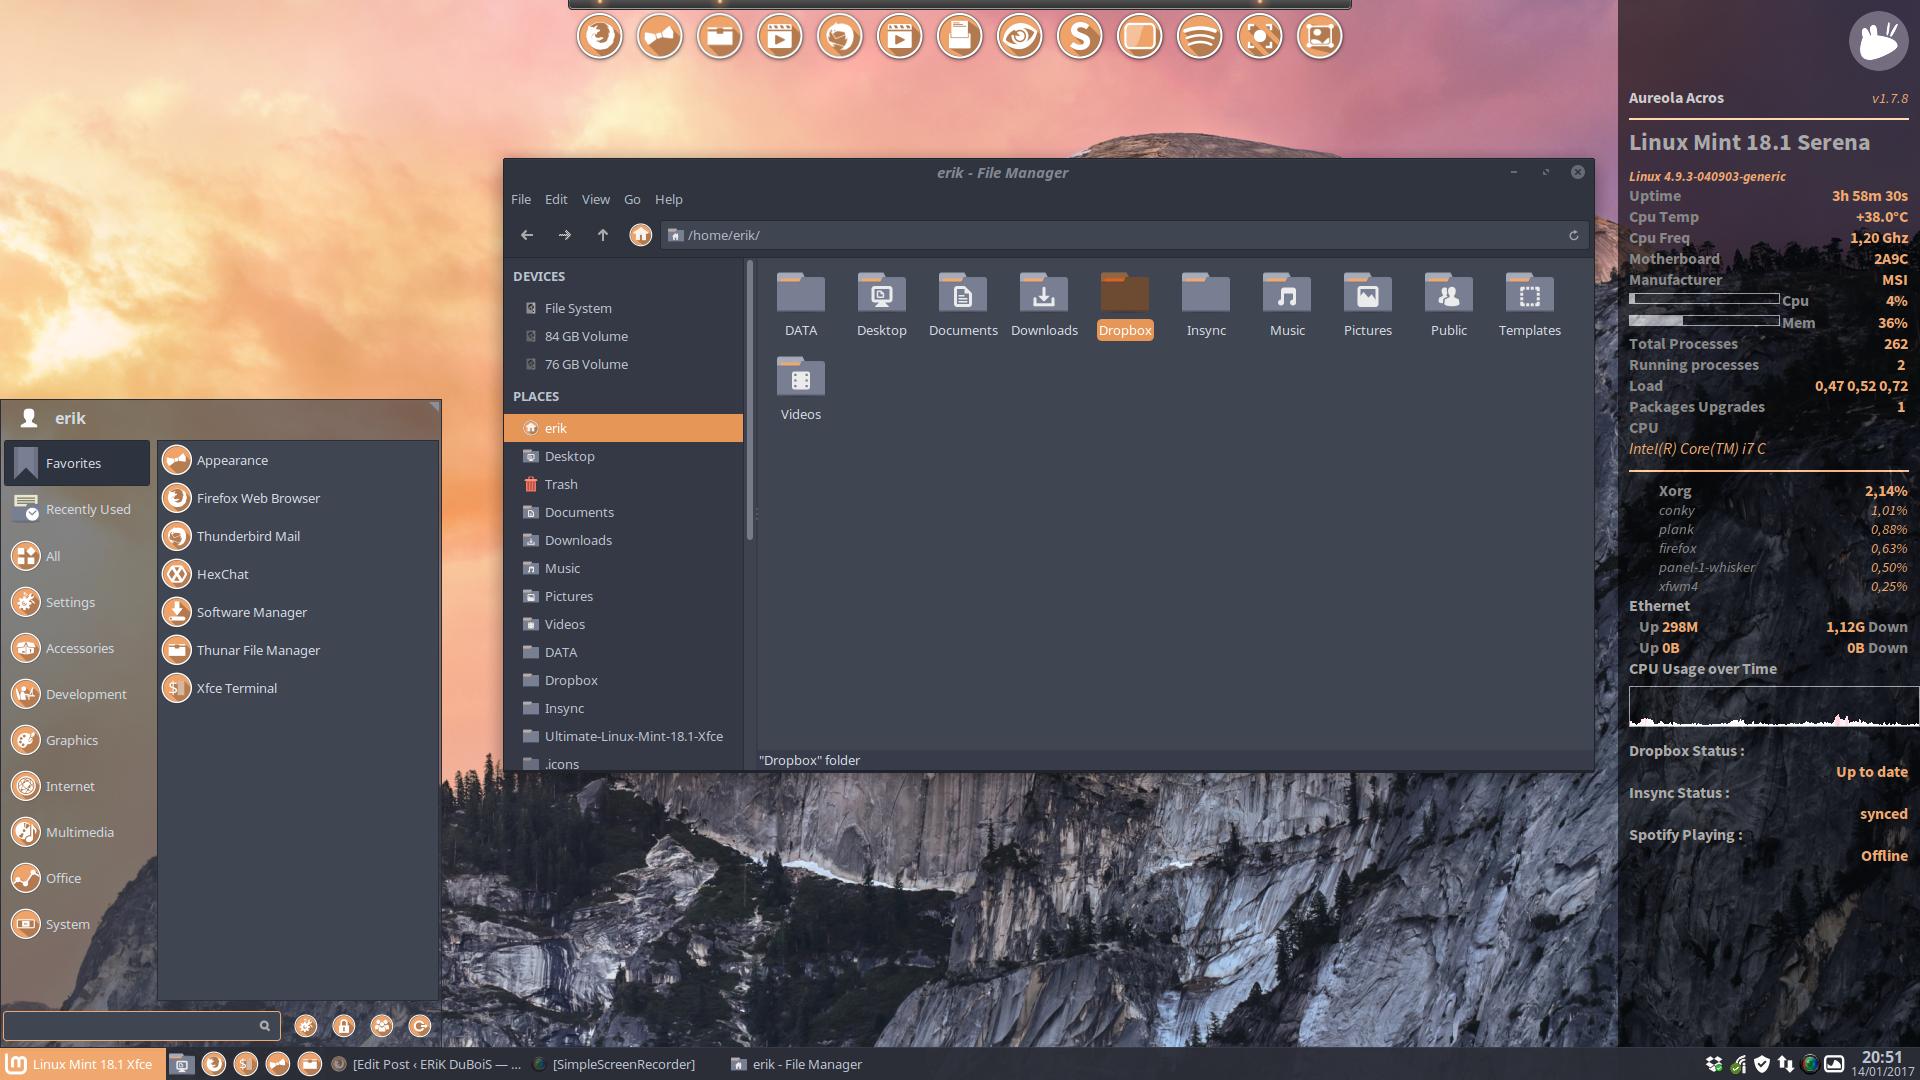Open Thunderbird from the top dock
Screen dimensions: 1920x1080
pyautogui.click(x=839, y=37)
